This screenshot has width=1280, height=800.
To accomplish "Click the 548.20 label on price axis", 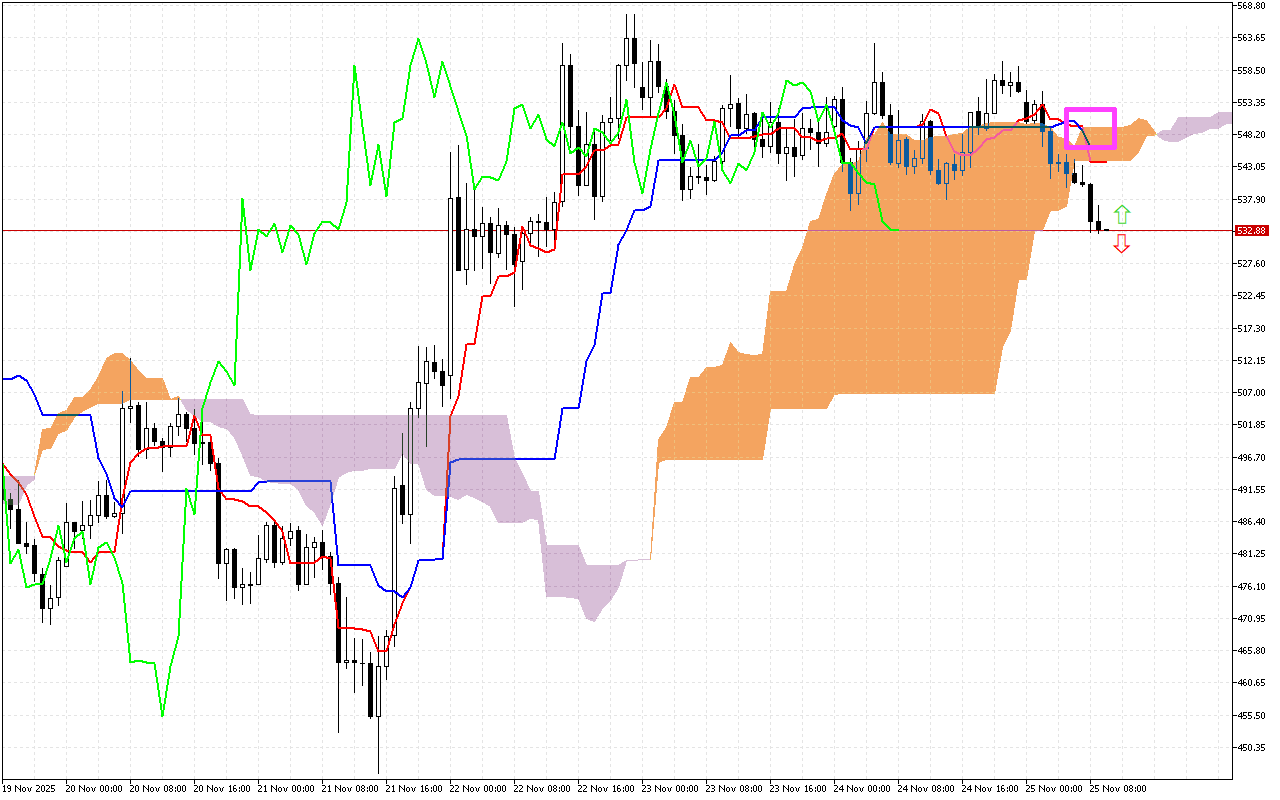I will point(1252,135).
